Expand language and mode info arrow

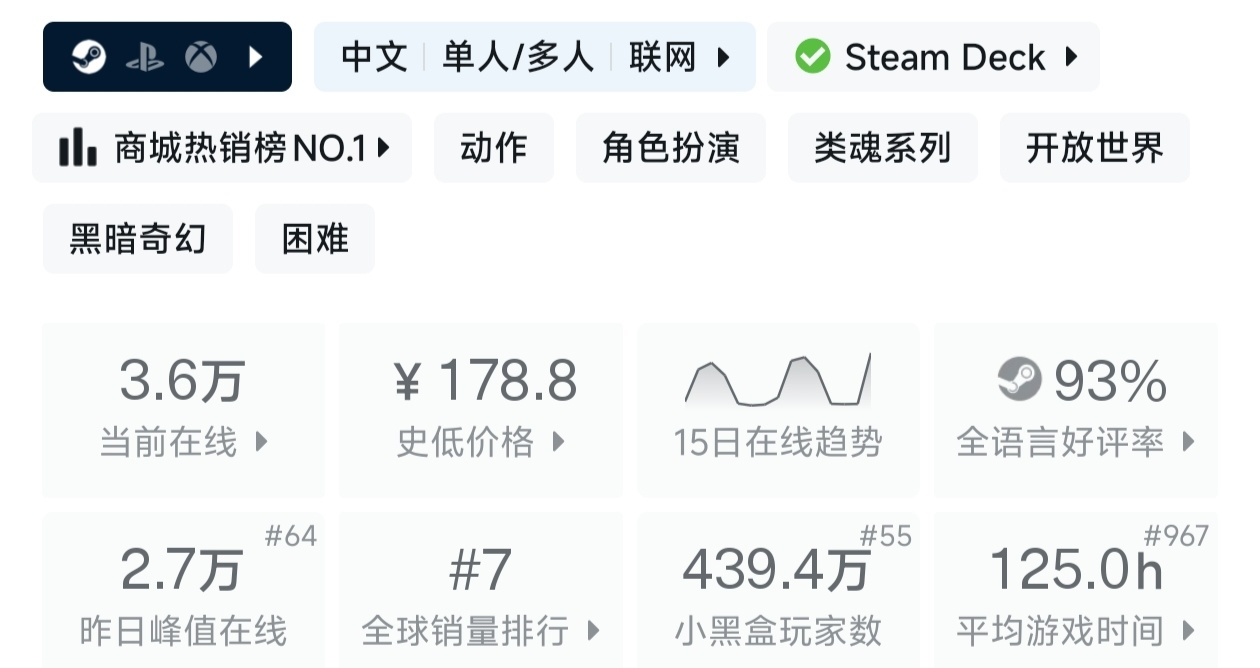(723, 57)
